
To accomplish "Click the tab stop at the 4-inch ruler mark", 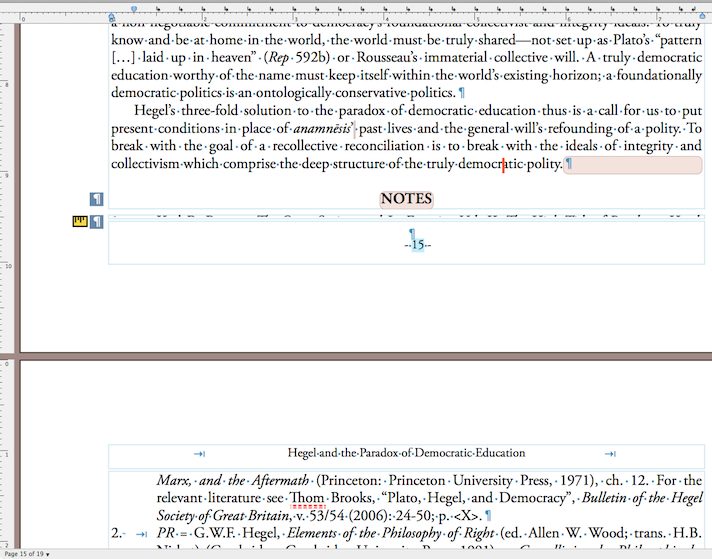I will (385, 9).
